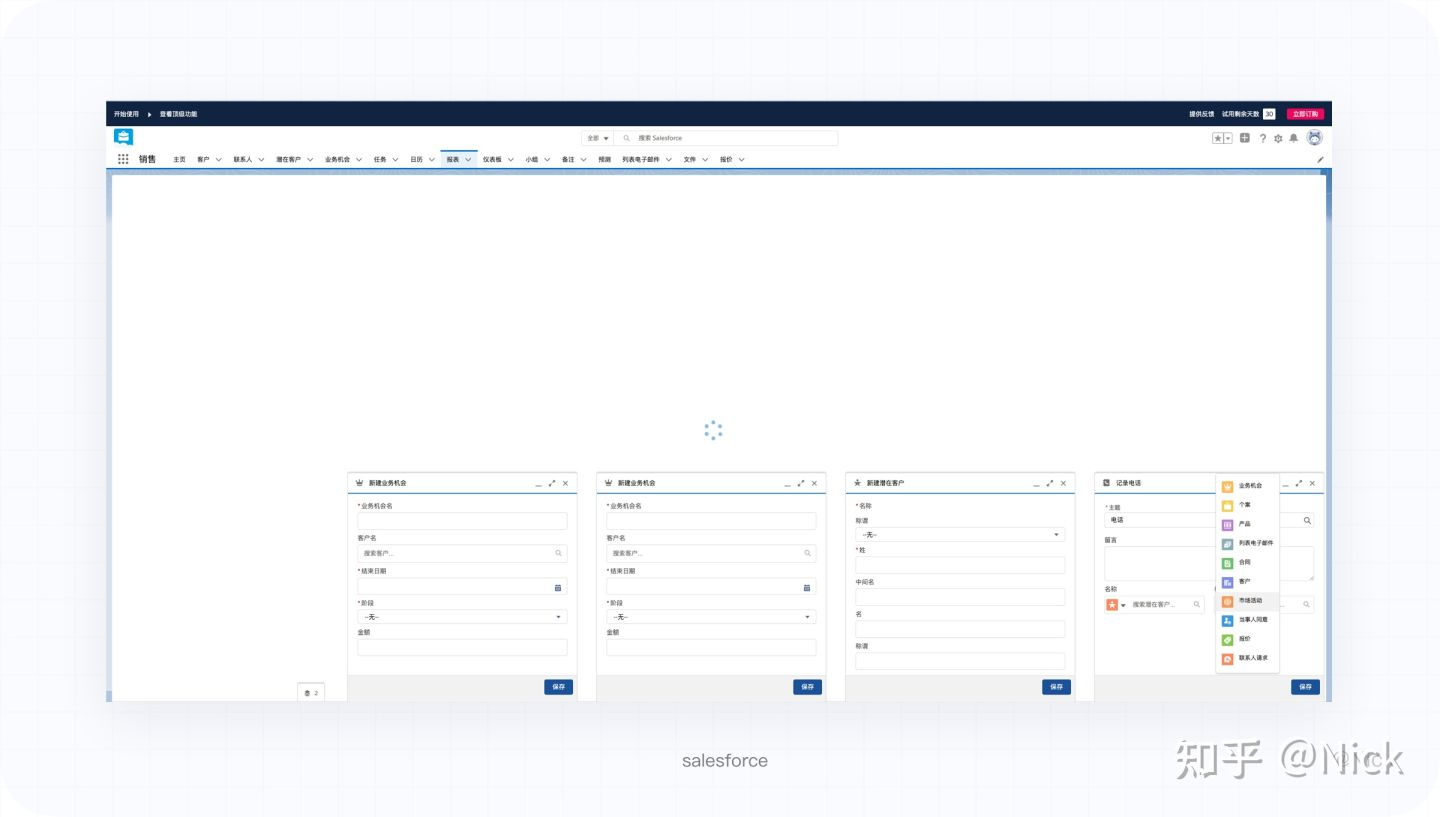This screenshot has height=817, width=1440.
Task: Expand object type arrow in 名称 field
Action: coord(1123,605)
